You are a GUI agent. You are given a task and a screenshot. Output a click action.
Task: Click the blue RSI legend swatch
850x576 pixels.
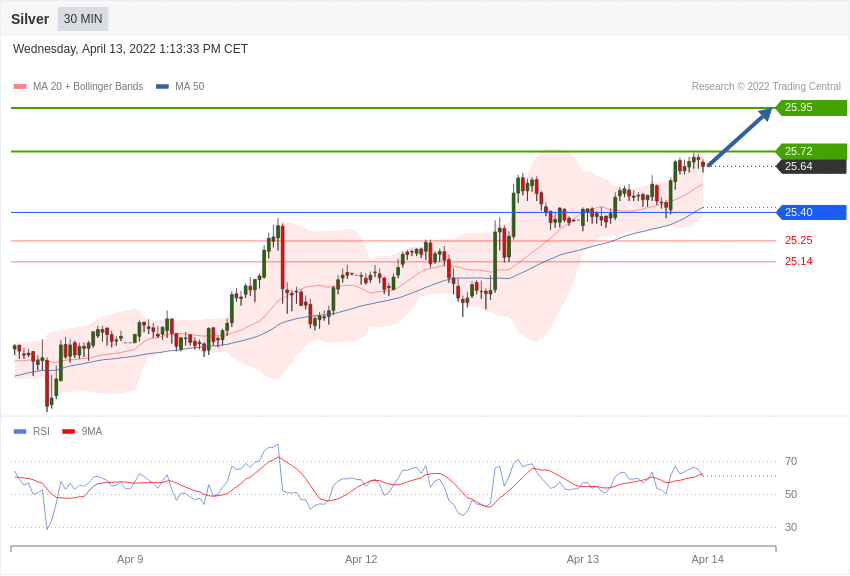(x=20, y=431)
